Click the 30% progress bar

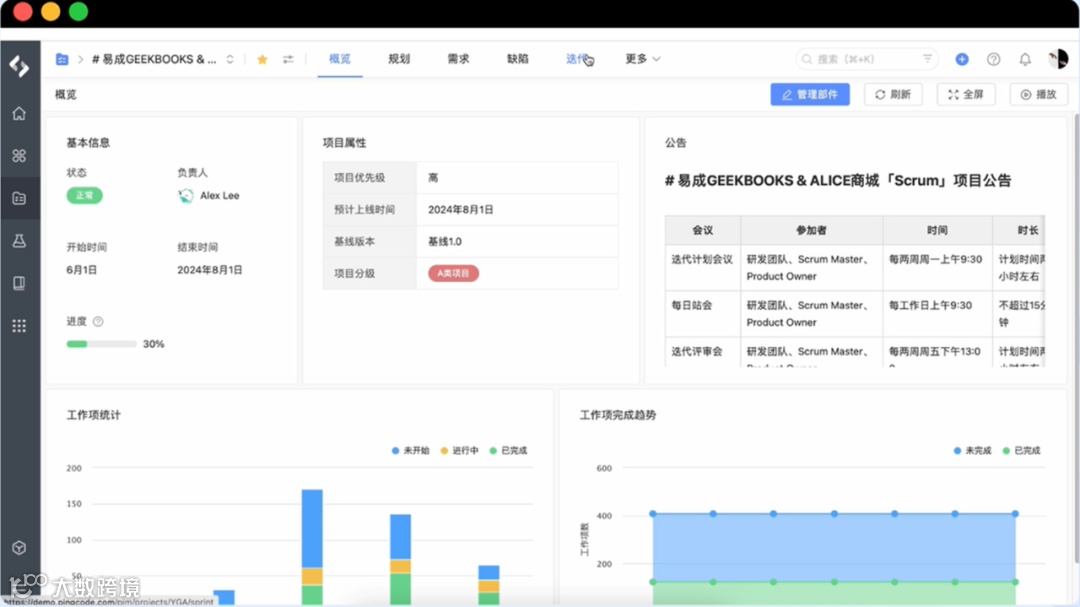(x=101, y=343)
